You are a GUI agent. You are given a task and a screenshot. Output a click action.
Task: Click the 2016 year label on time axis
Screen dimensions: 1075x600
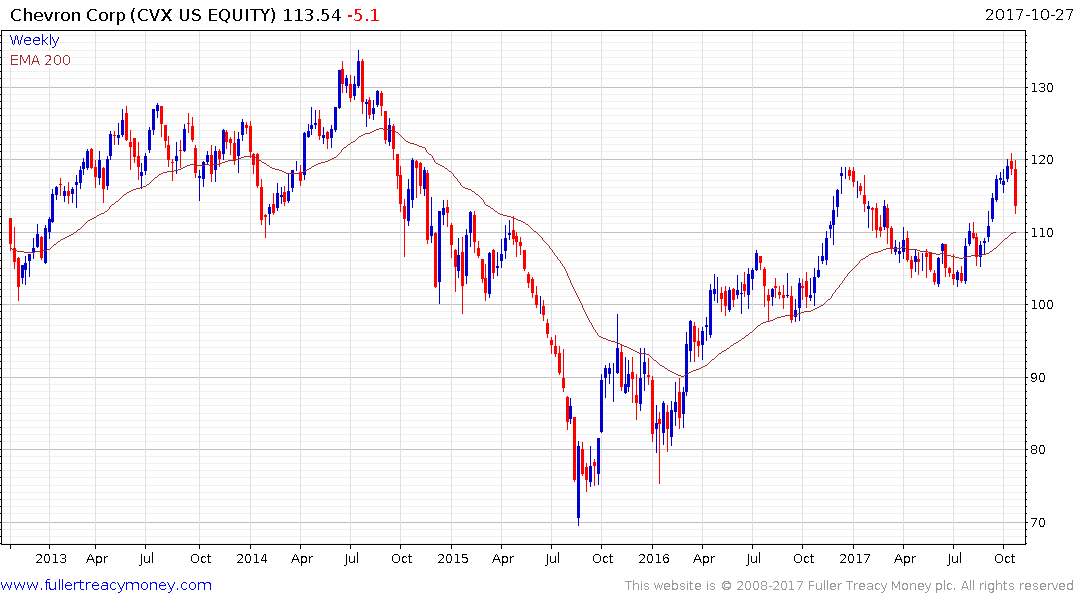click(x=653, y=558)
